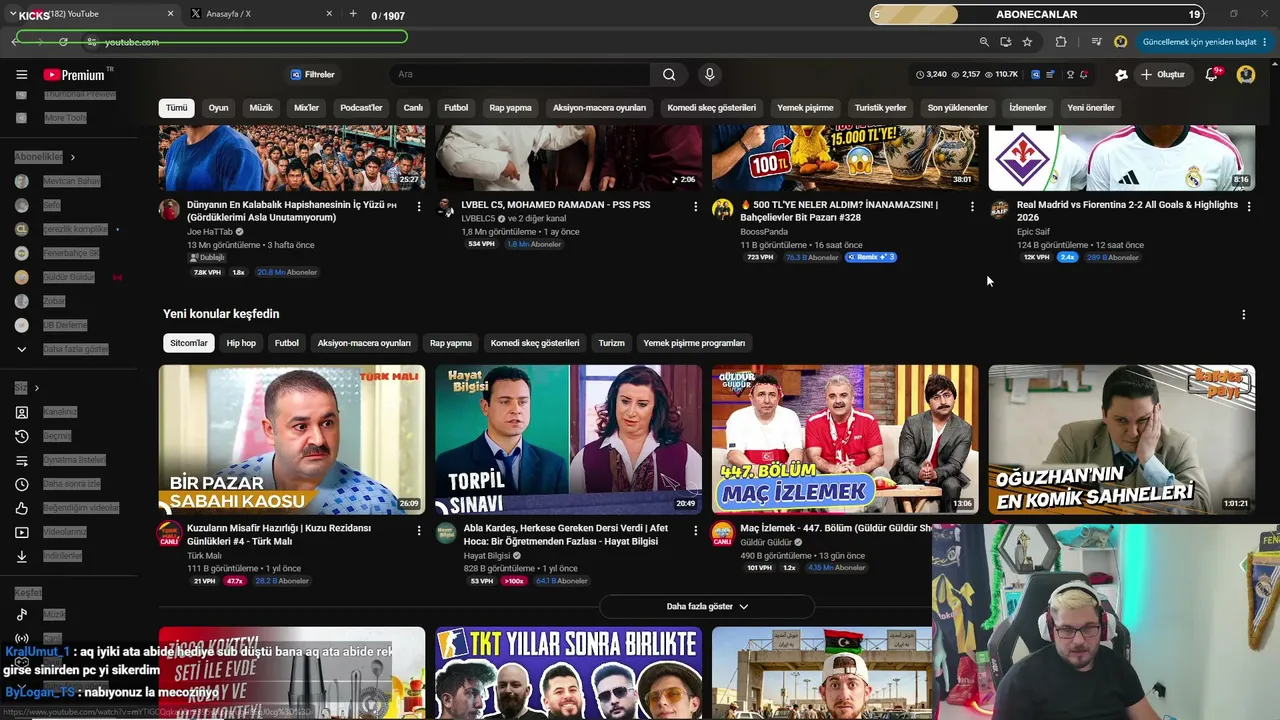Expand Daha fazla göster under topics
The height and width of the screenshot is (720, 1280).
pyautogui.click(x=707, y=606)
